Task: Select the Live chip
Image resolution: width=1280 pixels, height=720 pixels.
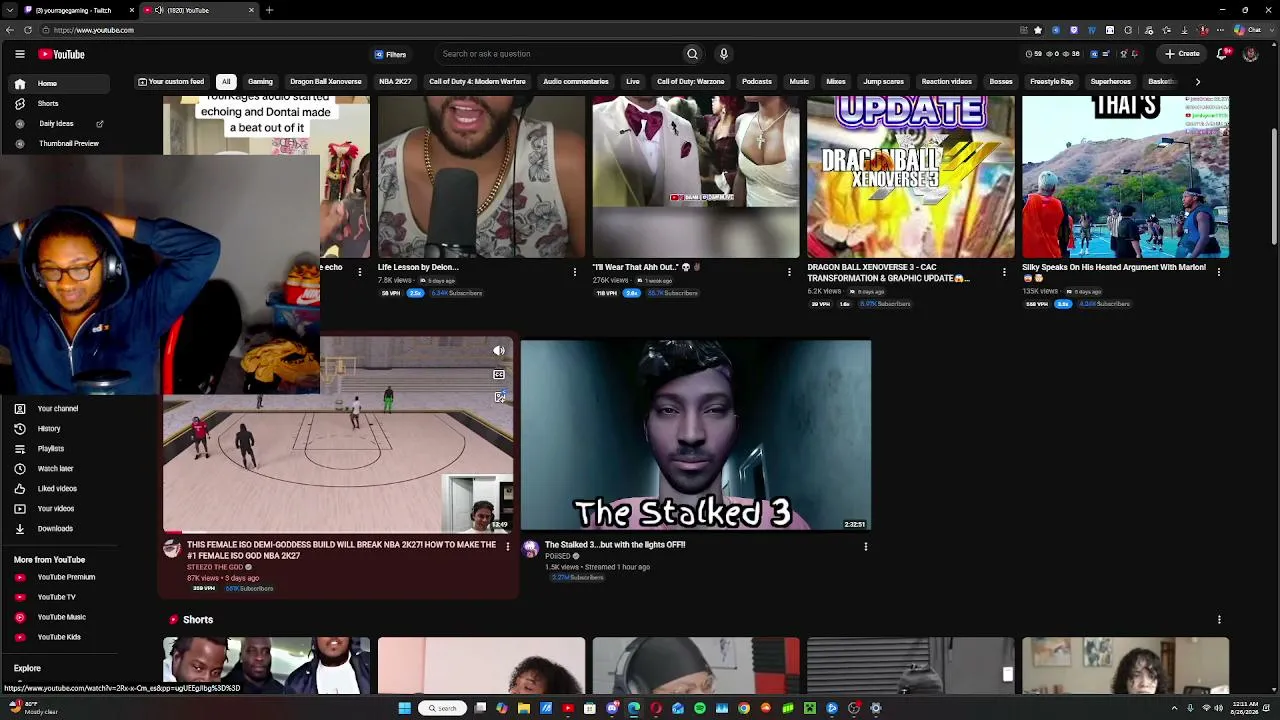Action: [633, 82]
